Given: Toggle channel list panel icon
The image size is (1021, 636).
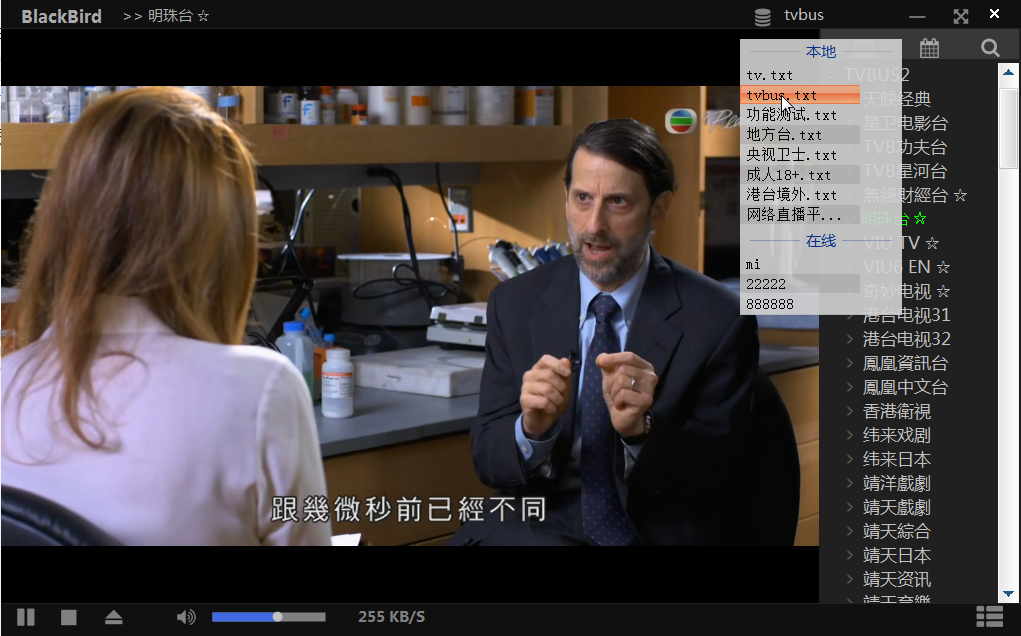Looking at the screenshot, I should pyautogui.click(x=989, y=616).
